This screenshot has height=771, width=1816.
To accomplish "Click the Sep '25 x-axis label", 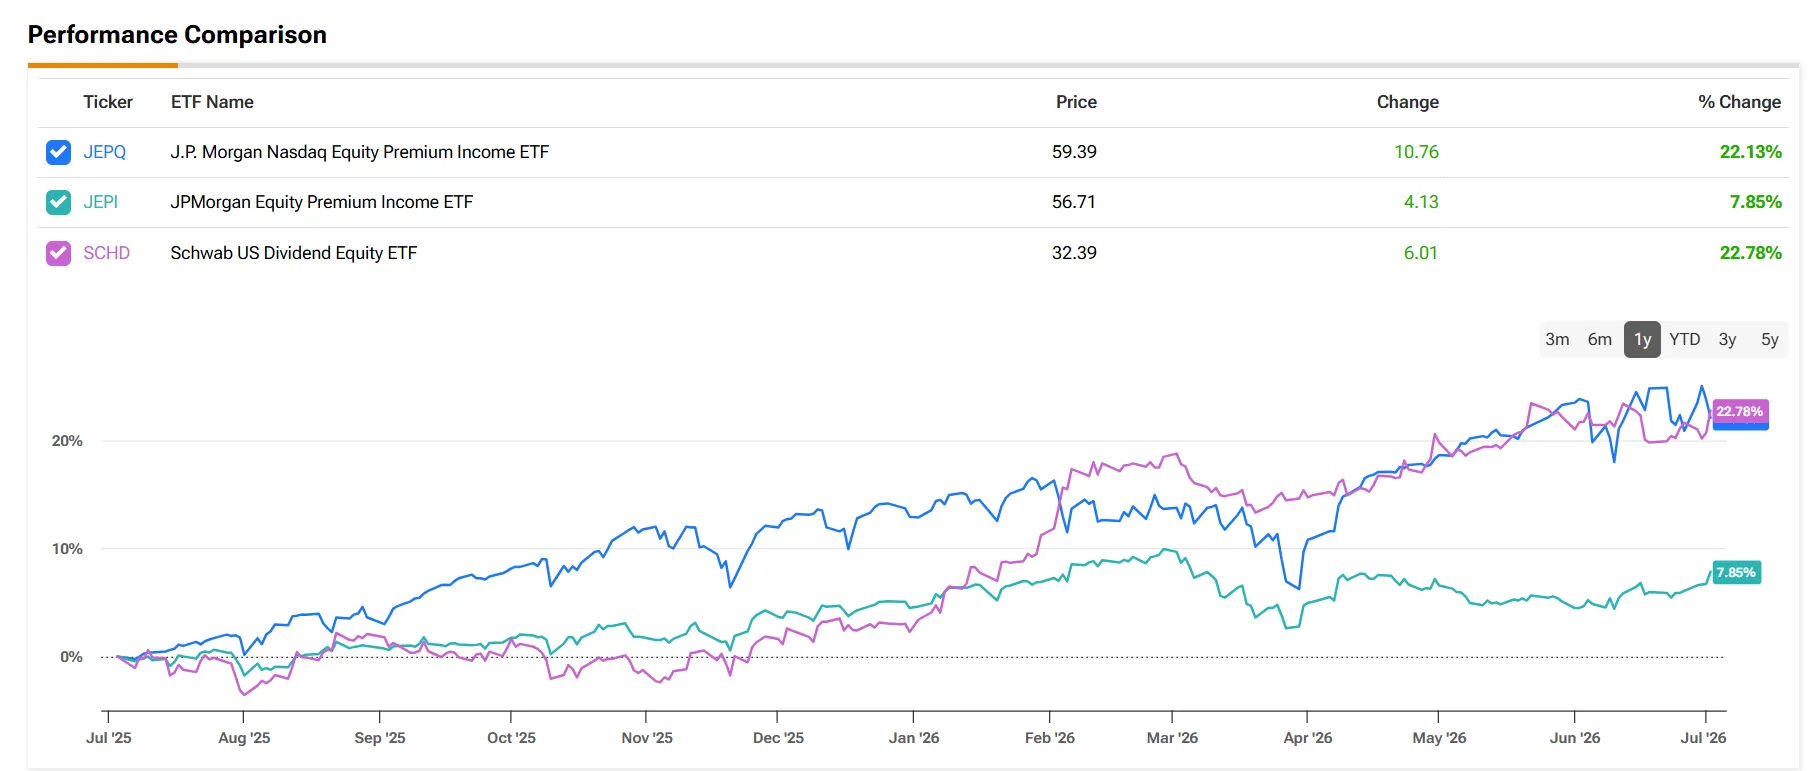I will click(x=380, y=738).
